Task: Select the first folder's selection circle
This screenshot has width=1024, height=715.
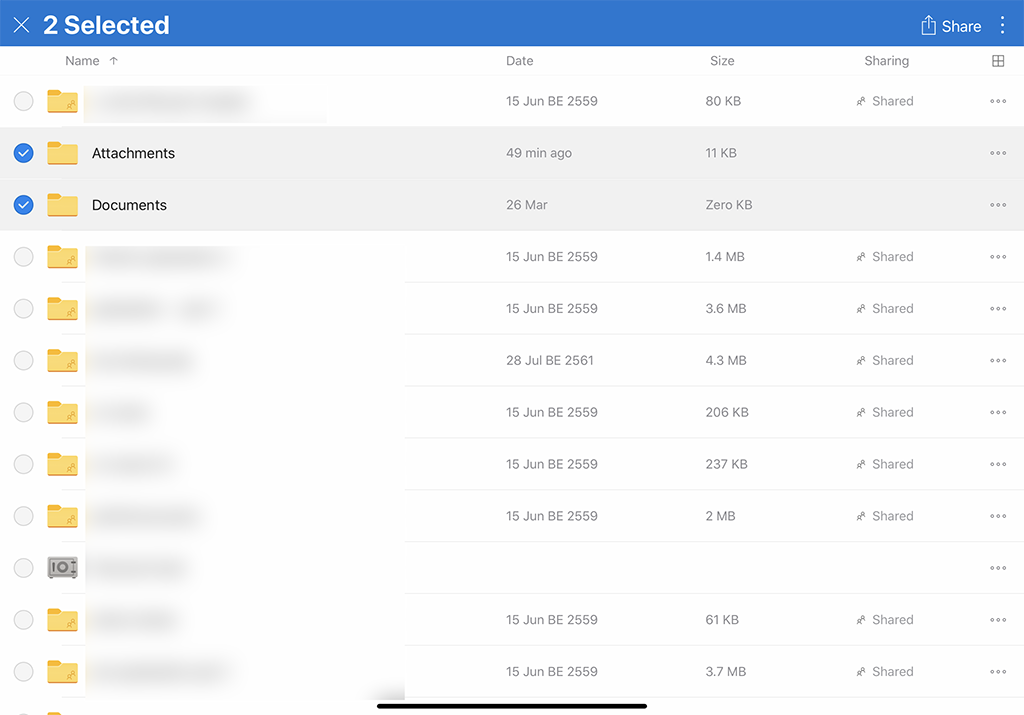Action: click(23, 101)
